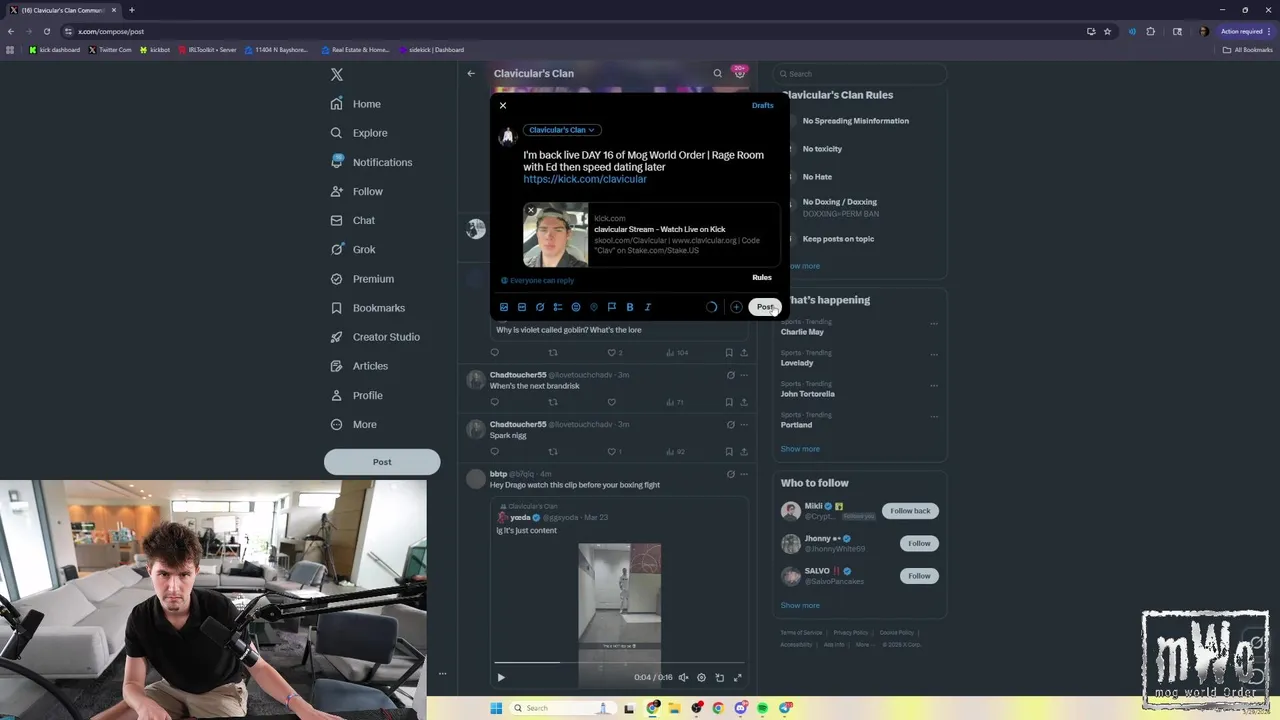
Task: Open Rules link in composer
Action: 762,277
